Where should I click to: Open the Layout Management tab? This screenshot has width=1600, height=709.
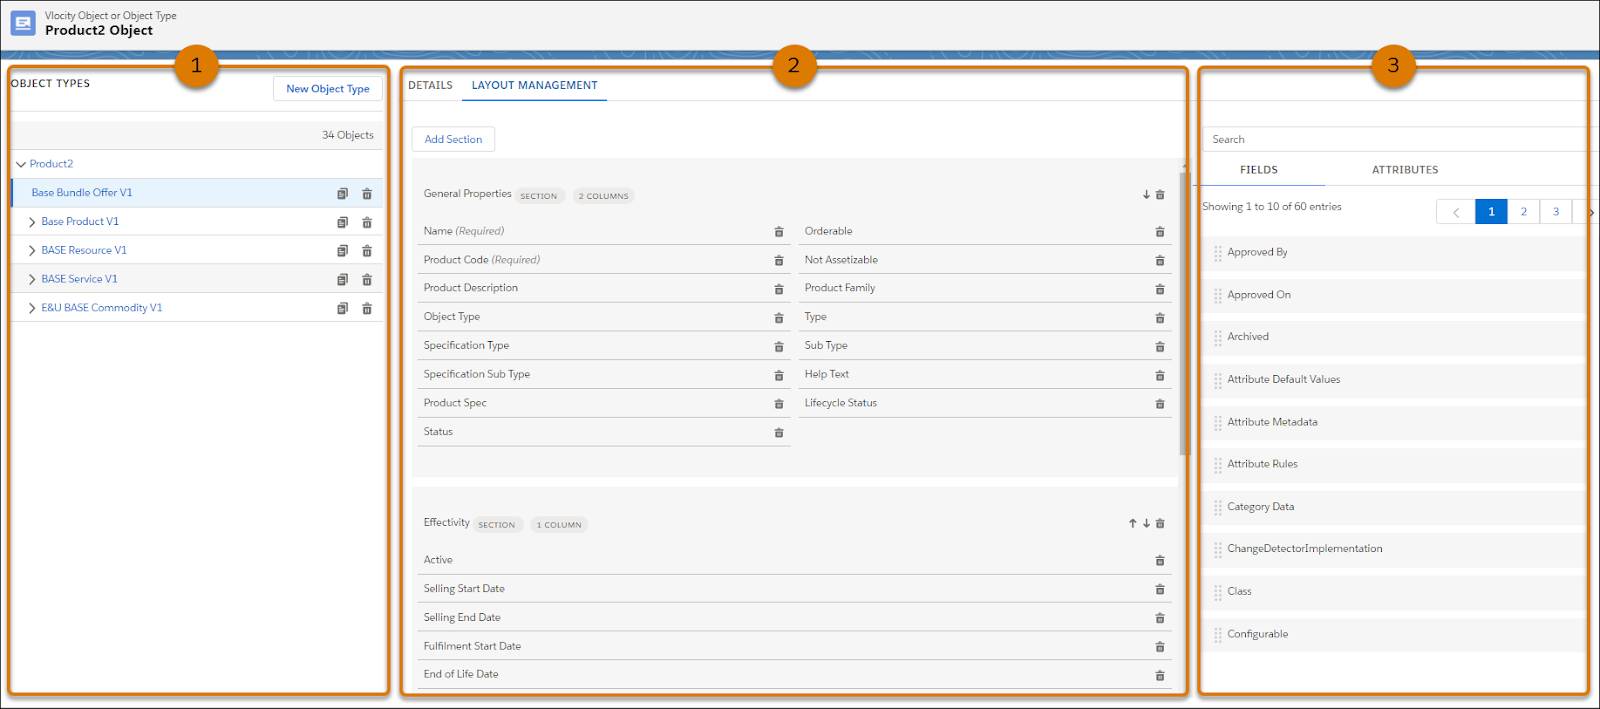(x=535, y=85)
